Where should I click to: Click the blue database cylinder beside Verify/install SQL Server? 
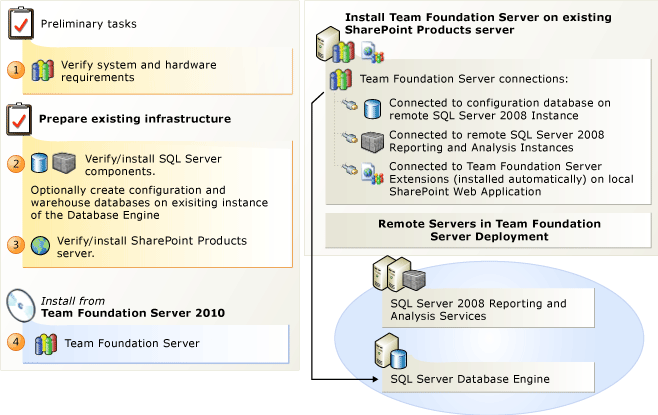39,163
